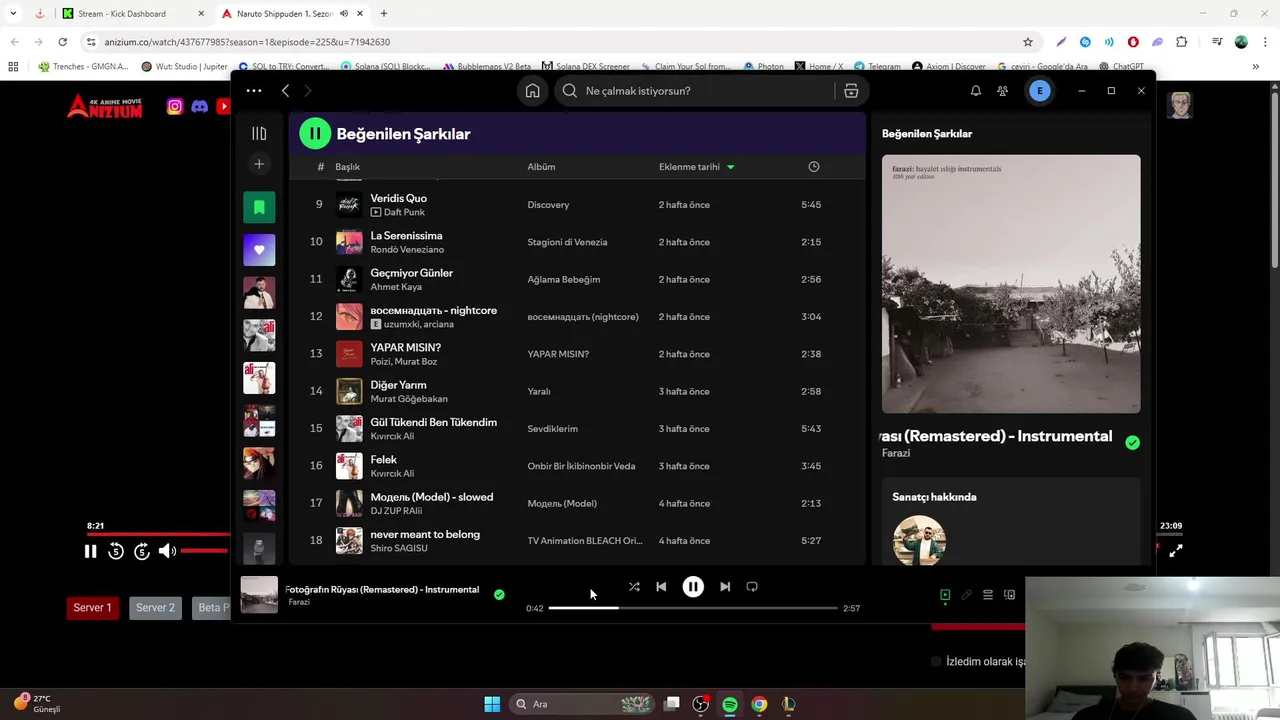Click the lyrics microphone icon
The image size is (1280, 720).
point(967,595)
